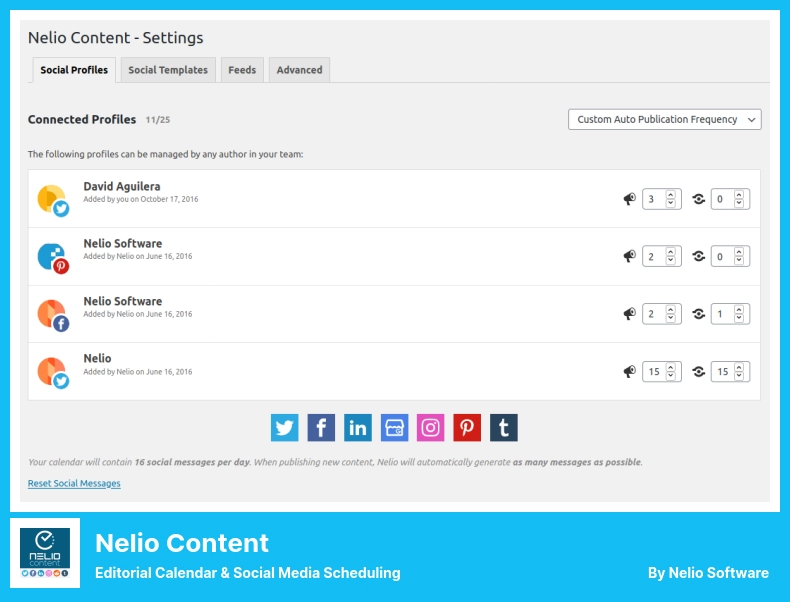Add a Pinterest profile icon
This screenshot has width=790, height=602.
point(467,428)
